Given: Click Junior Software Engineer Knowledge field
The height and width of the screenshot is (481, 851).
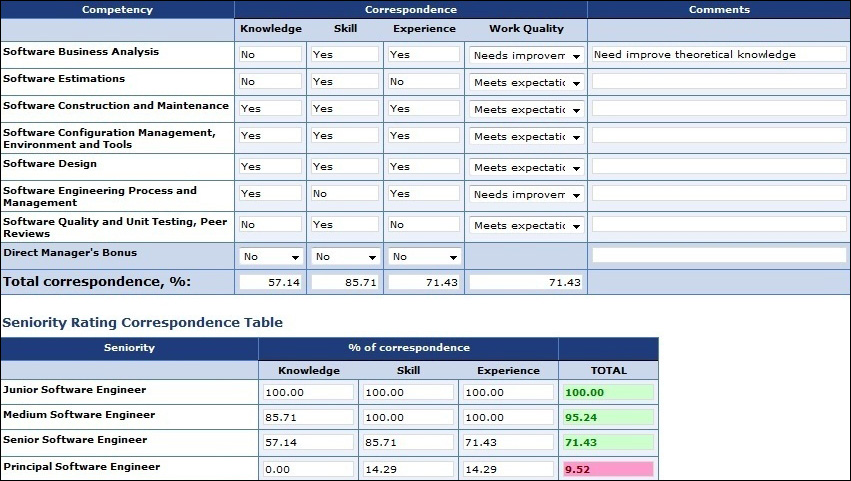Looking at the screenshot, I should pyautogui.click(x=308, y=392).
